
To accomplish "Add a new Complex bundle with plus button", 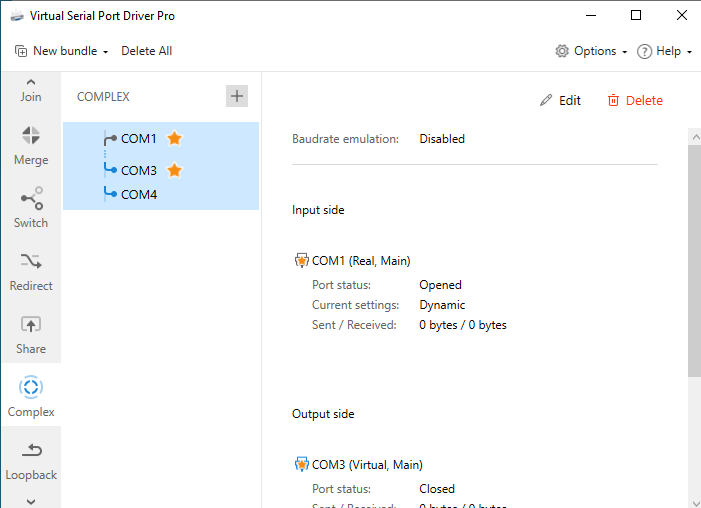I will pyautogui.click(x=237, y=96).
